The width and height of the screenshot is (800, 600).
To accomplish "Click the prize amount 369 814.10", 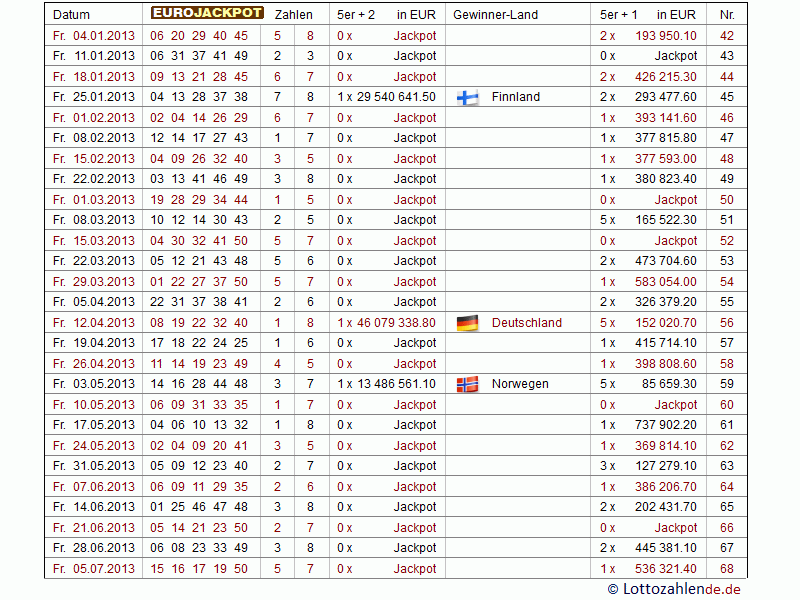I will coord(666,446).
